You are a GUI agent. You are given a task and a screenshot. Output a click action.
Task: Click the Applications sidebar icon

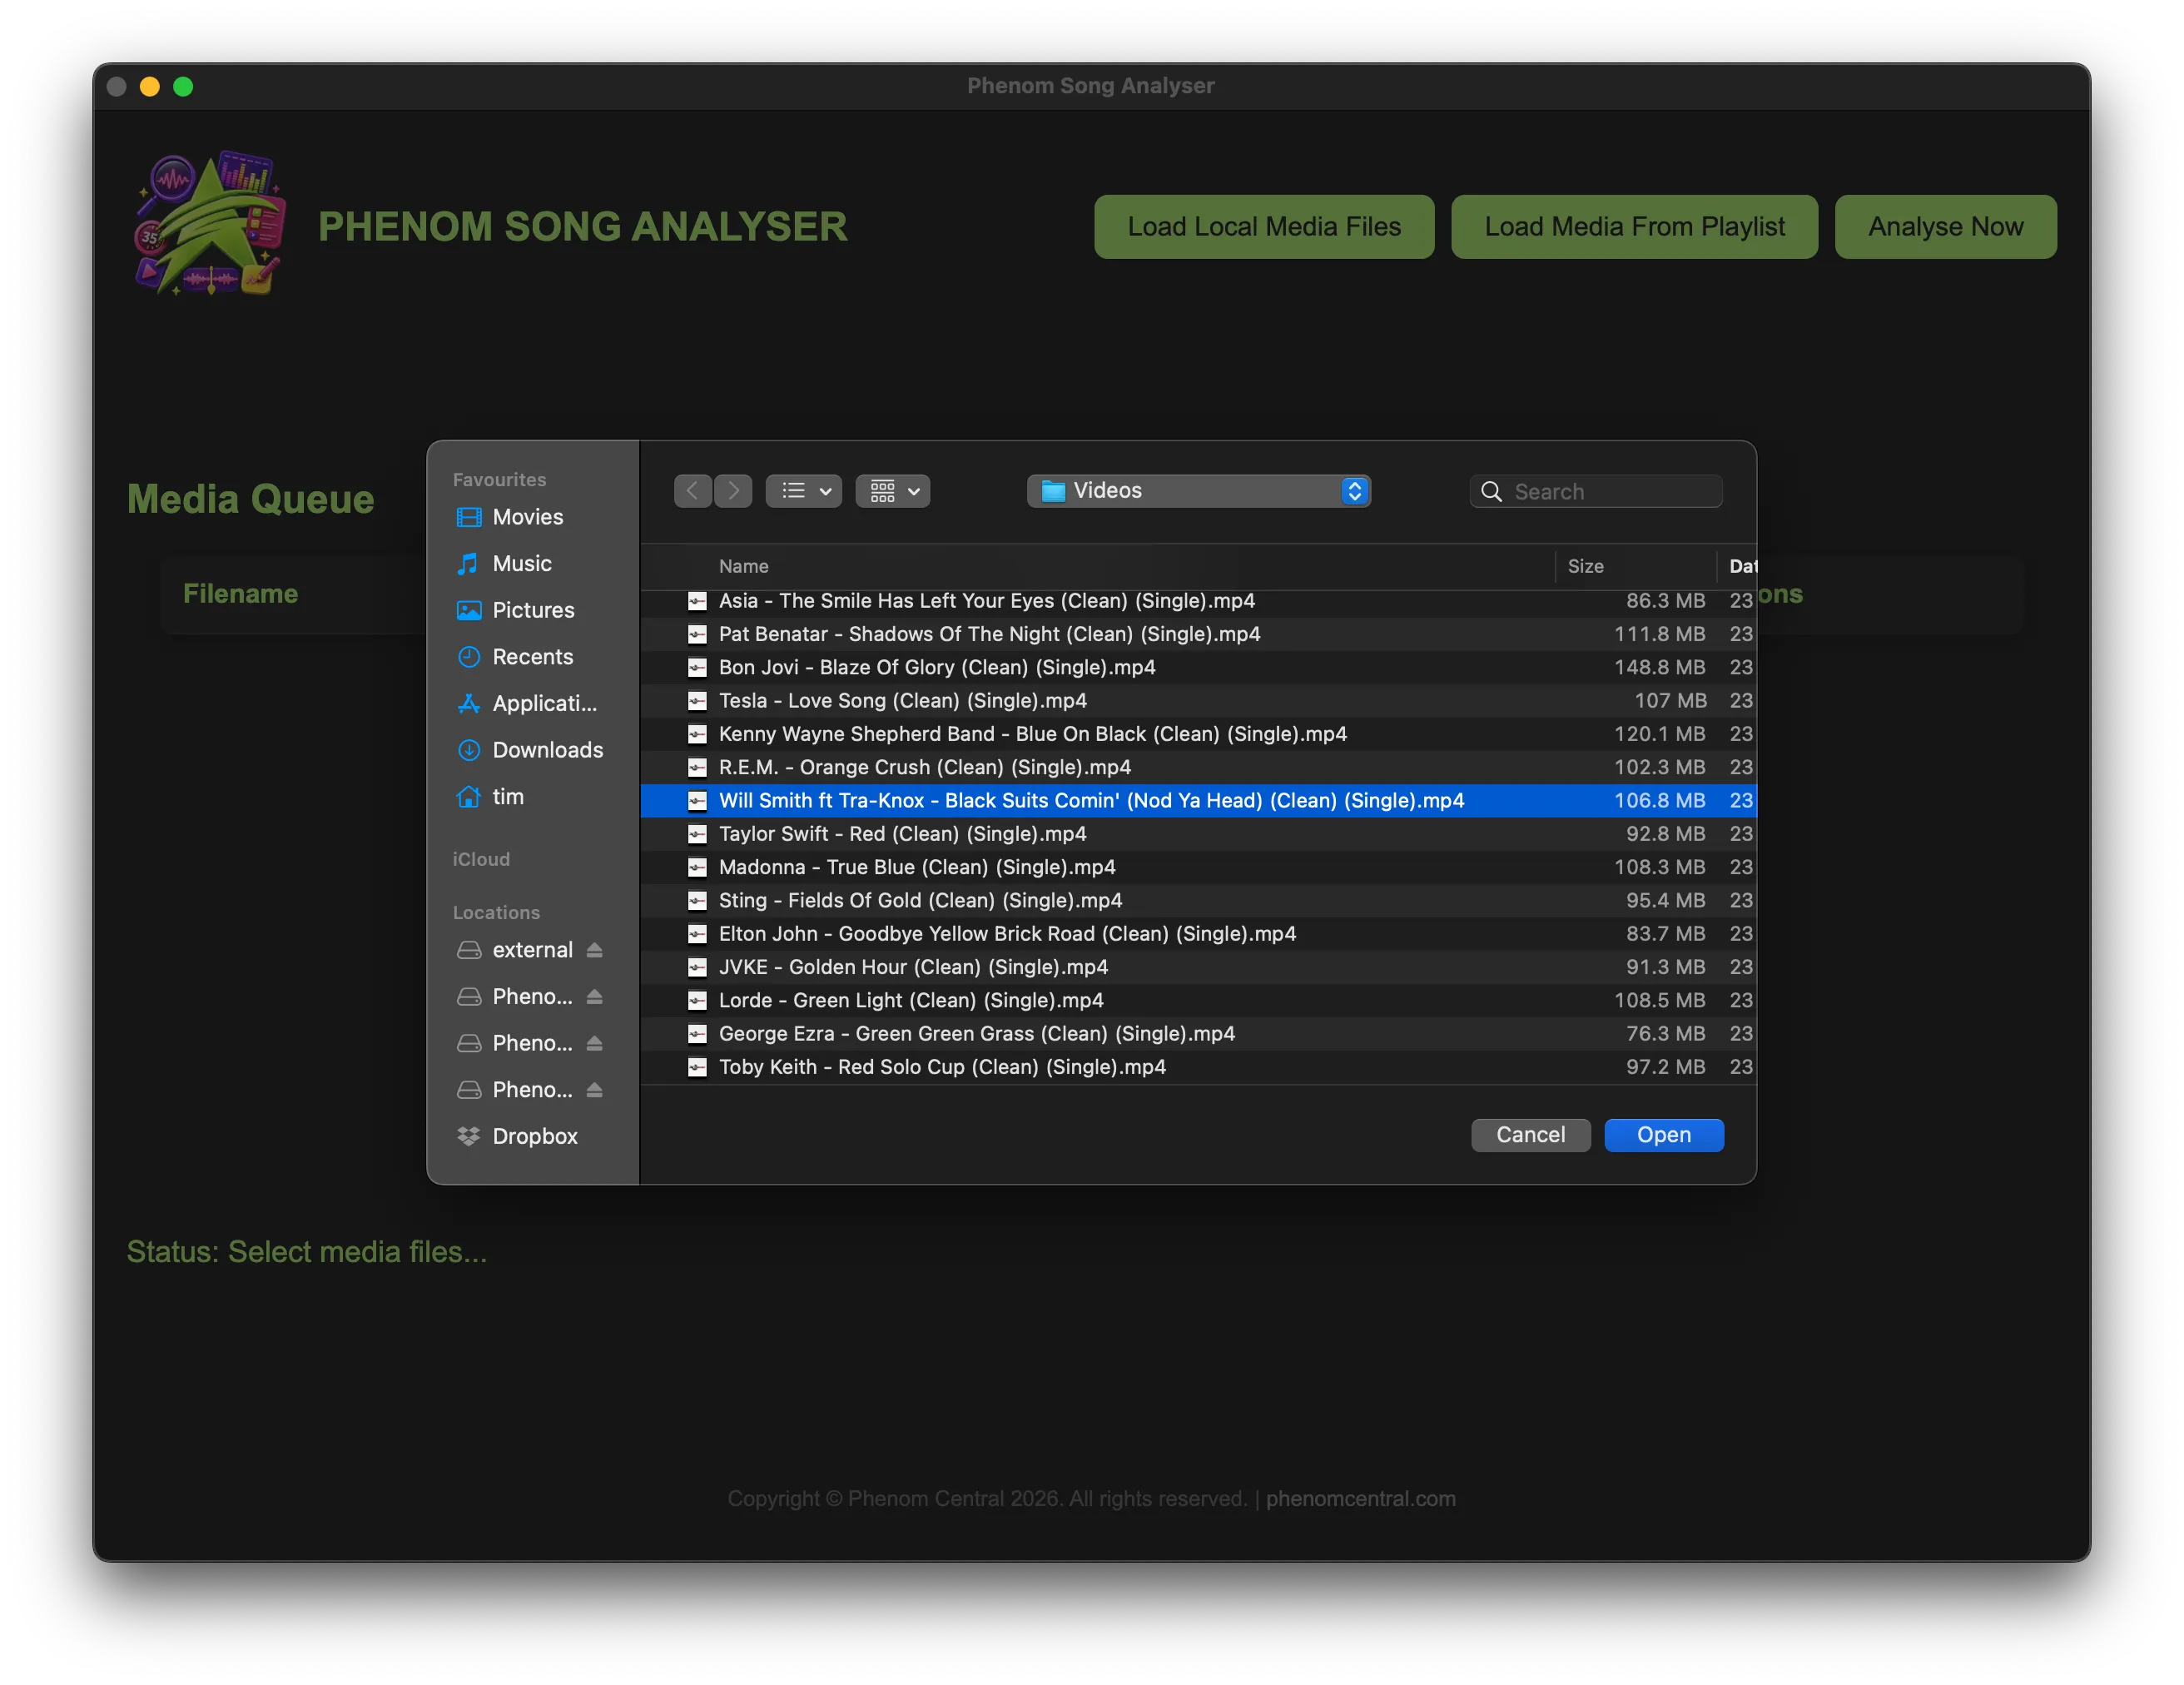[468, 703]
